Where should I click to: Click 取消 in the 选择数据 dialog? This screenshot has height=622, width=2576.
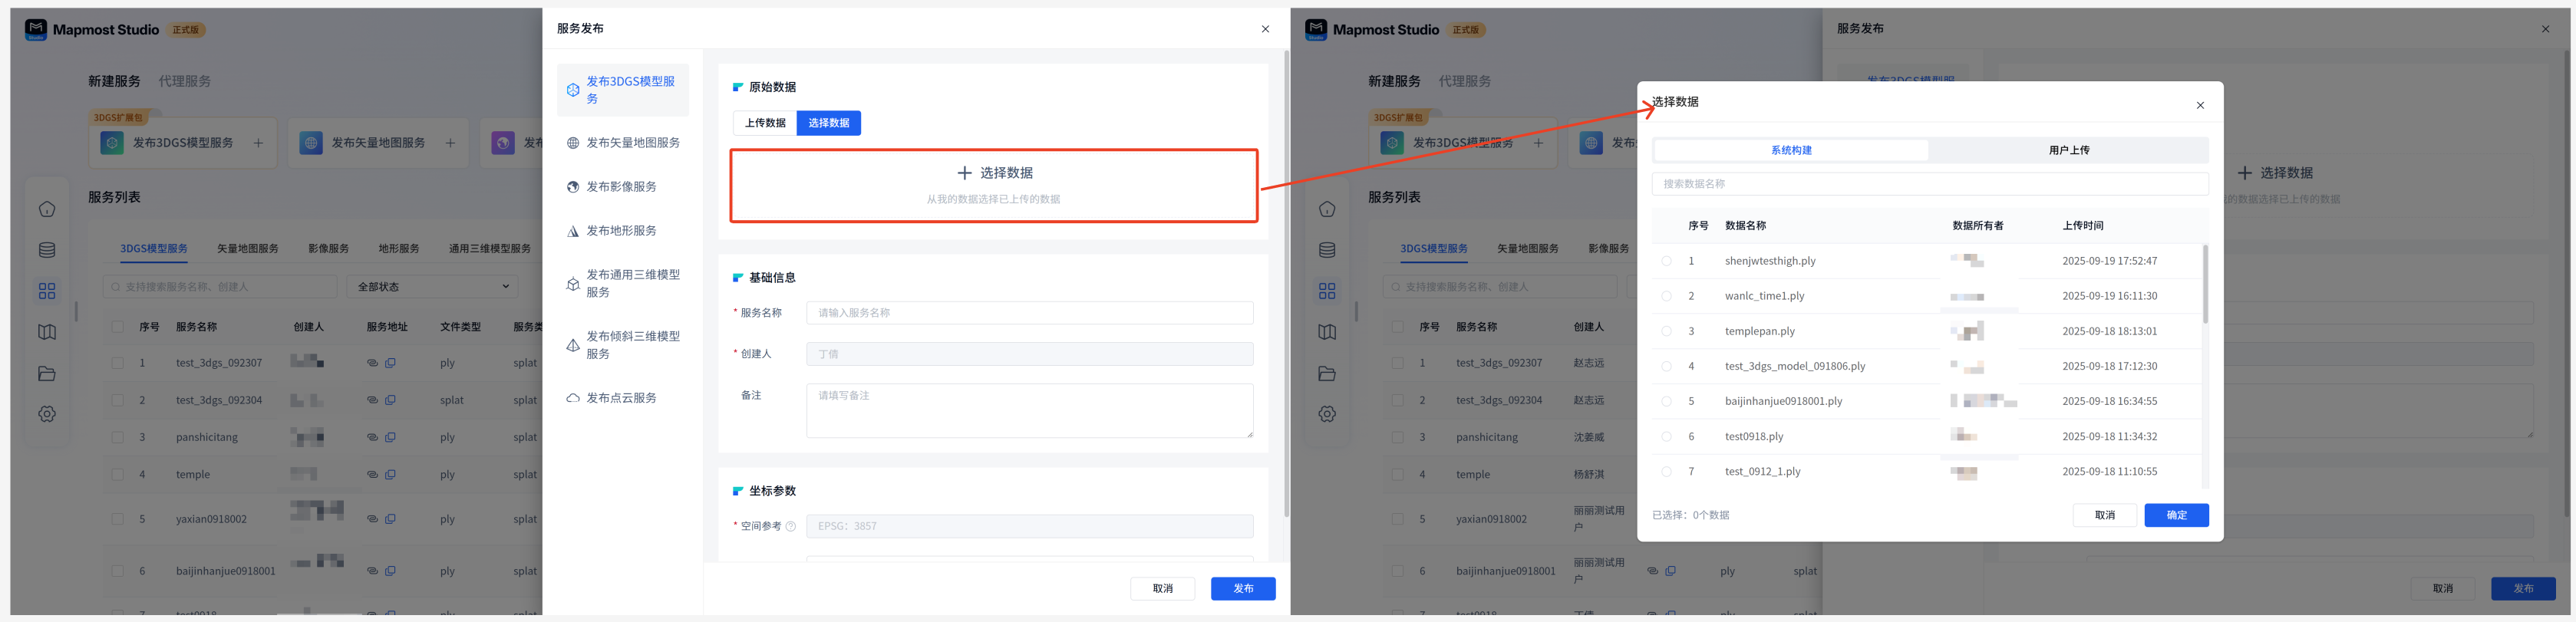(2104, 515)
